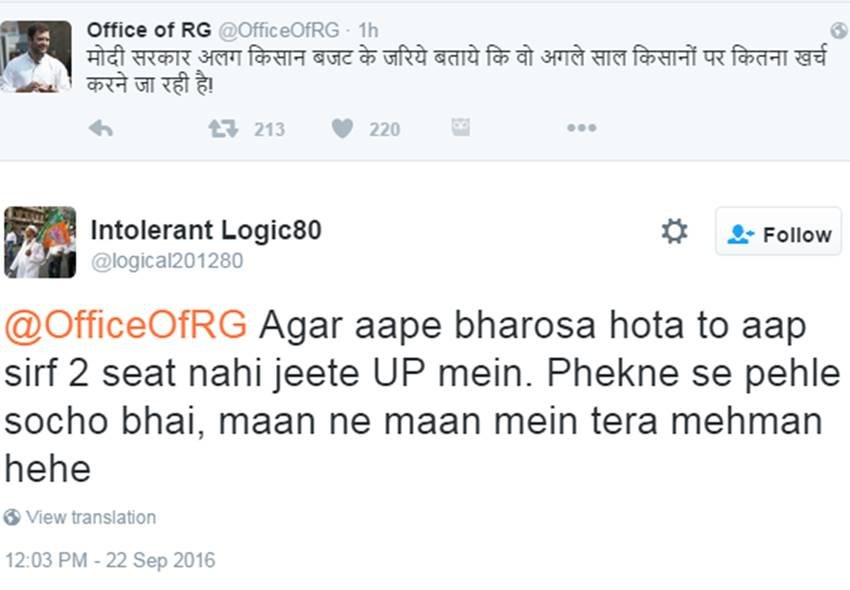Open the gear settings menu beside Follow
Screen dimensions: 850x590
[674, 232]
